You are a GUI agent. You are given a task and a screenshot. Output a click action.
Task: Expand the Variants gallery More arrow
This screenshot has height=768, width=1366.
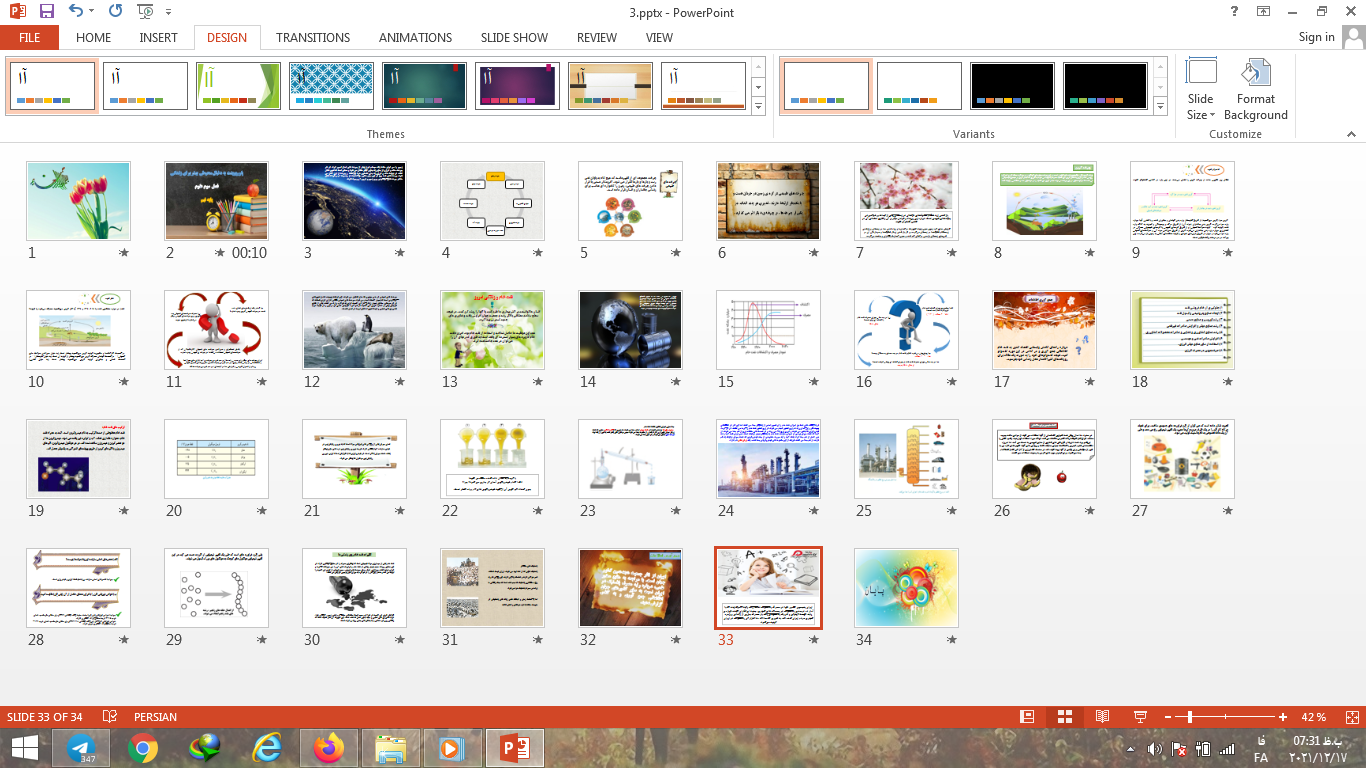pyautogui.click(x=1160, y=106)
